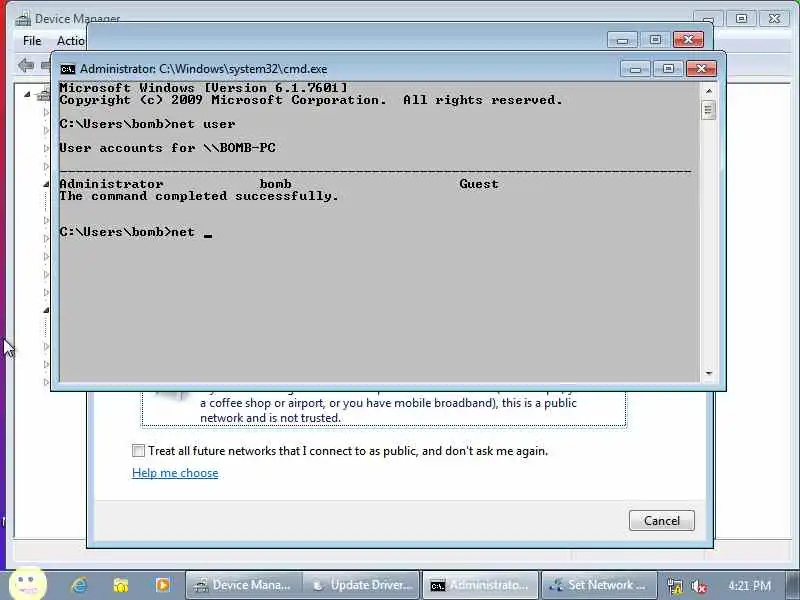This screenshot has height=600, width=800.
Task: Close the cmd.exe window
Action: pos(701,69)
